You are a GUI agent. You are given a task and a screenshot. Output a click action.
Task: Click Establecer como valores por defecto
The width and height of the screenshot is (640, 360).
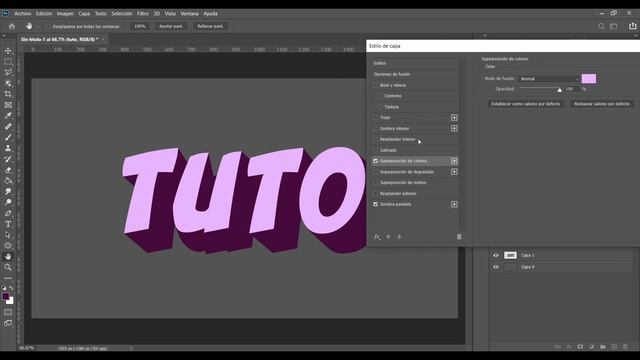click(x=526, y=104)
